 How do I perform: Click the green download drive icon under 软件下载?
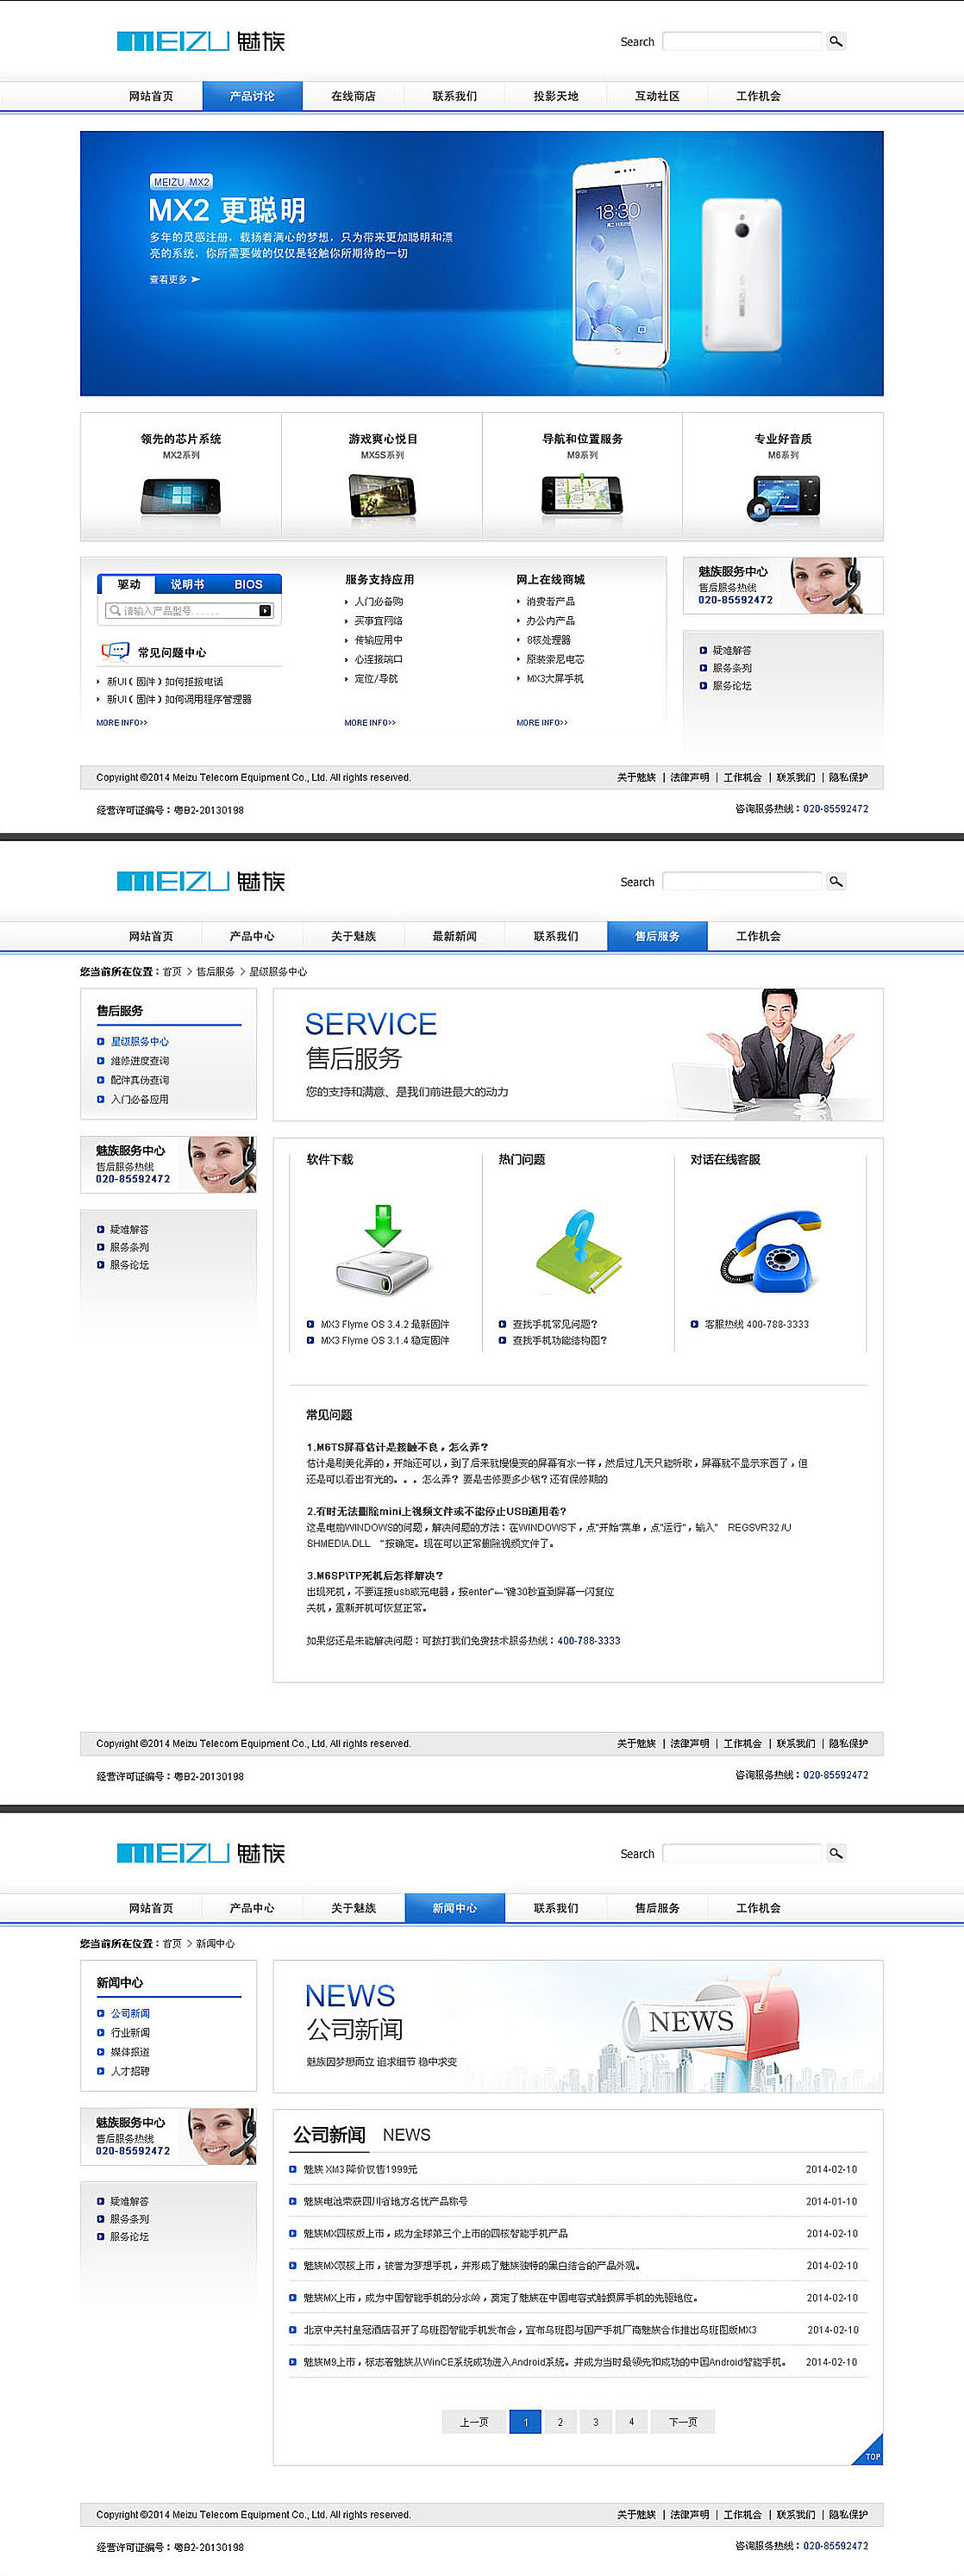382,1250
